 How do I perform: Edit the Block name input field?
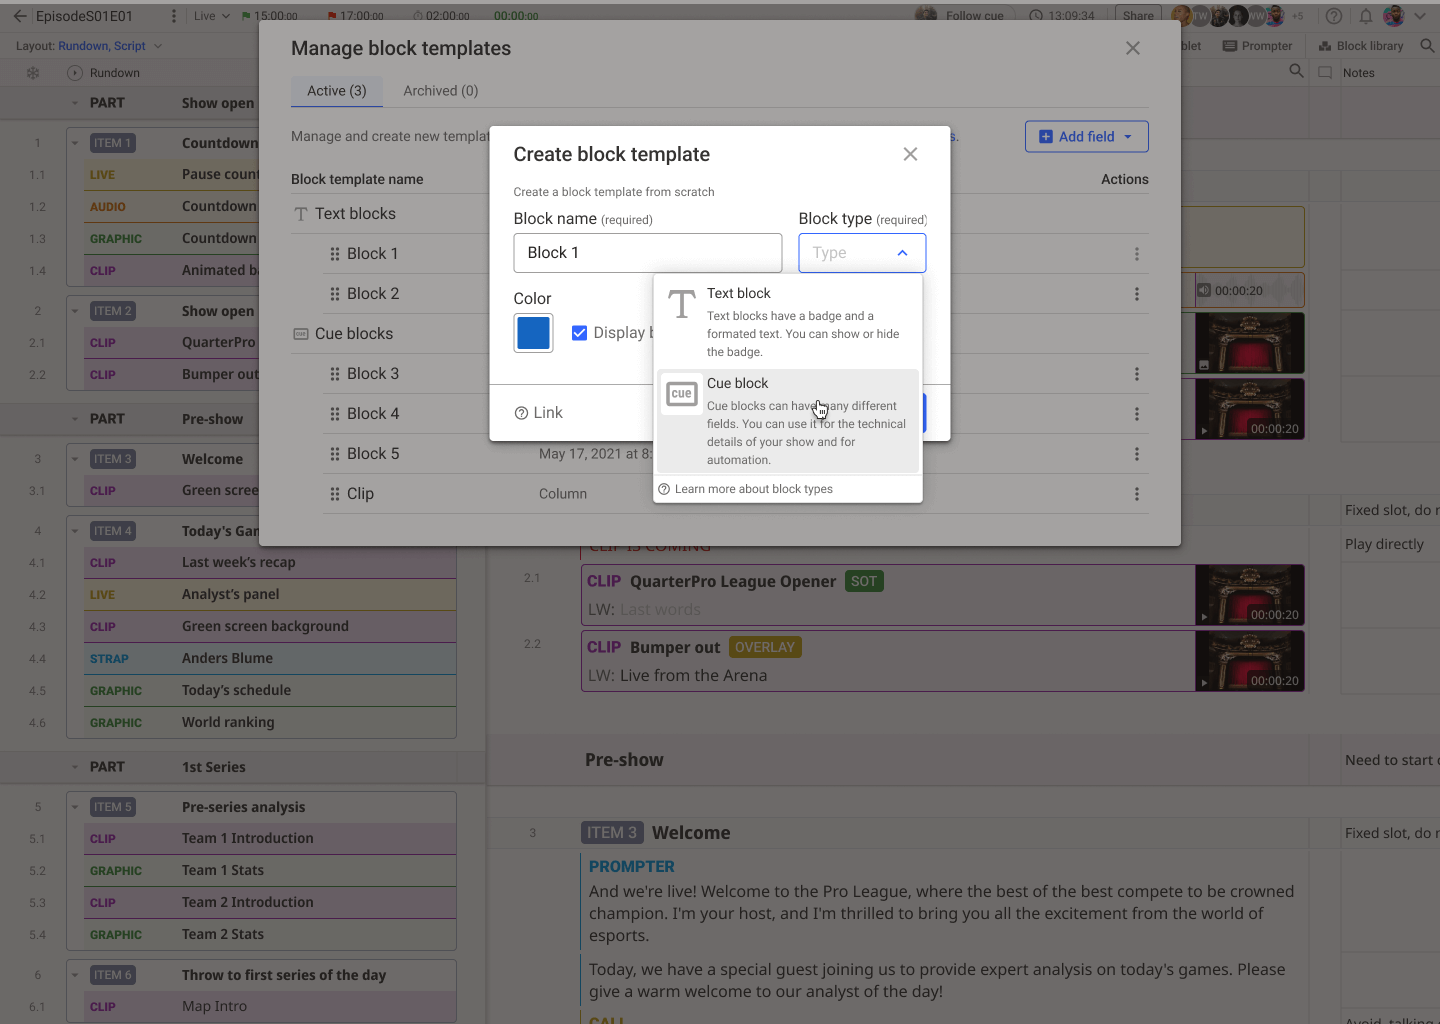(x=648, y=253)
